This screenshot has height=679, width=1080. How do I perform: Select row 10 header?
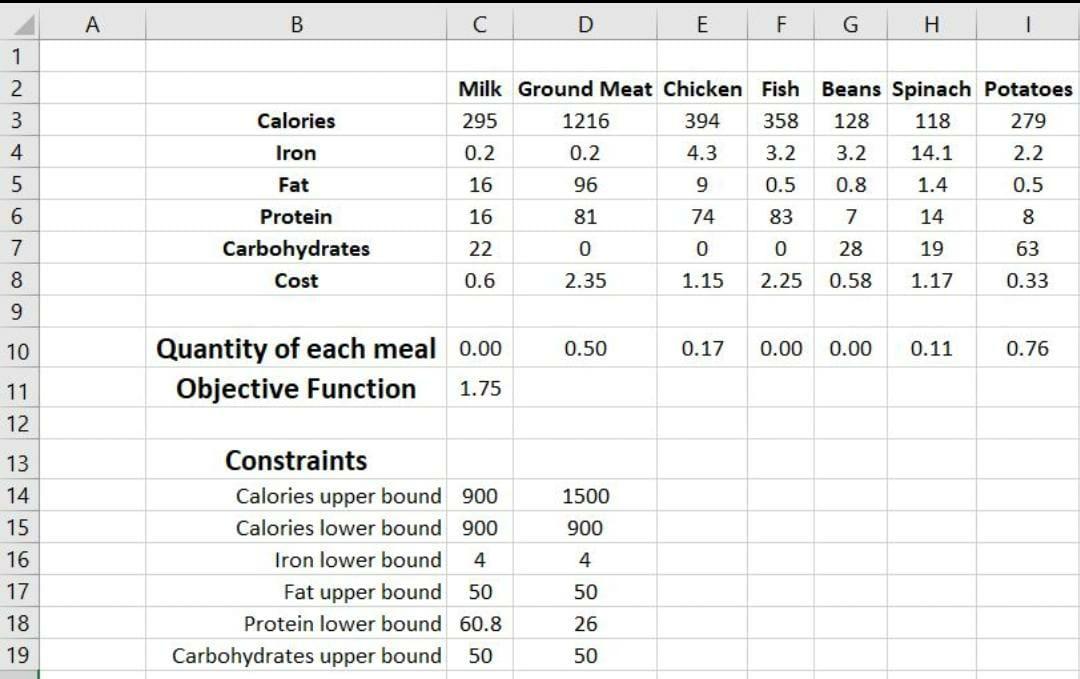[18, 351]
